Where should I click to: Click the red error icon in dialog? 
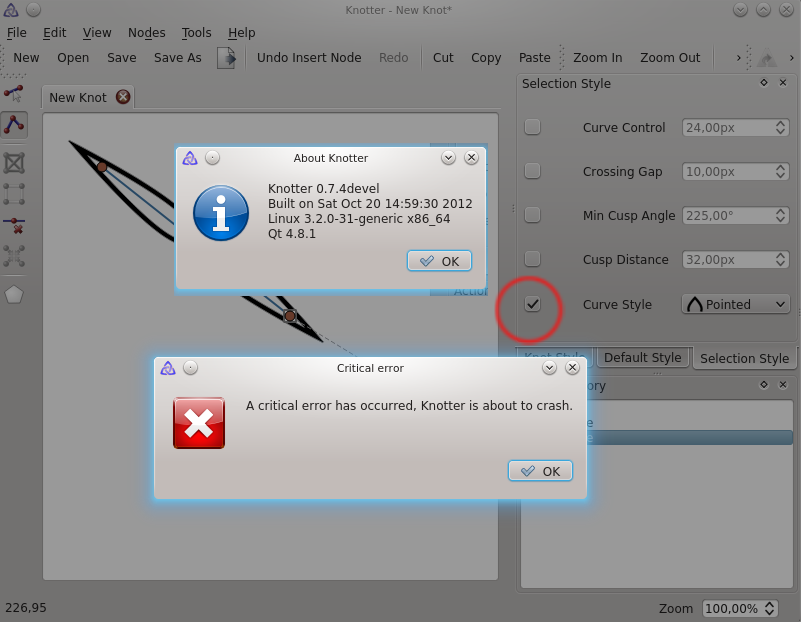pos(199,423)
